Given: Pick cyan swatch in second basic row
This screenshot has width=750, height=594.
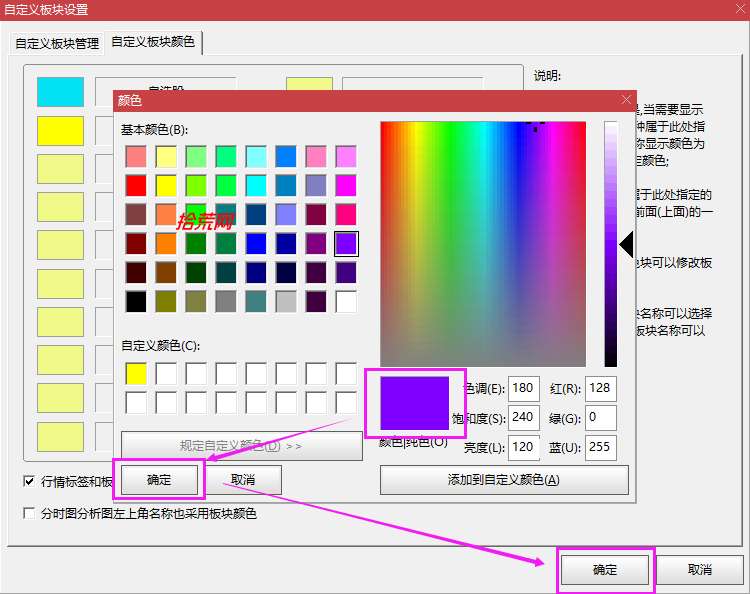Looking at the screenshot, I should 256,186.
